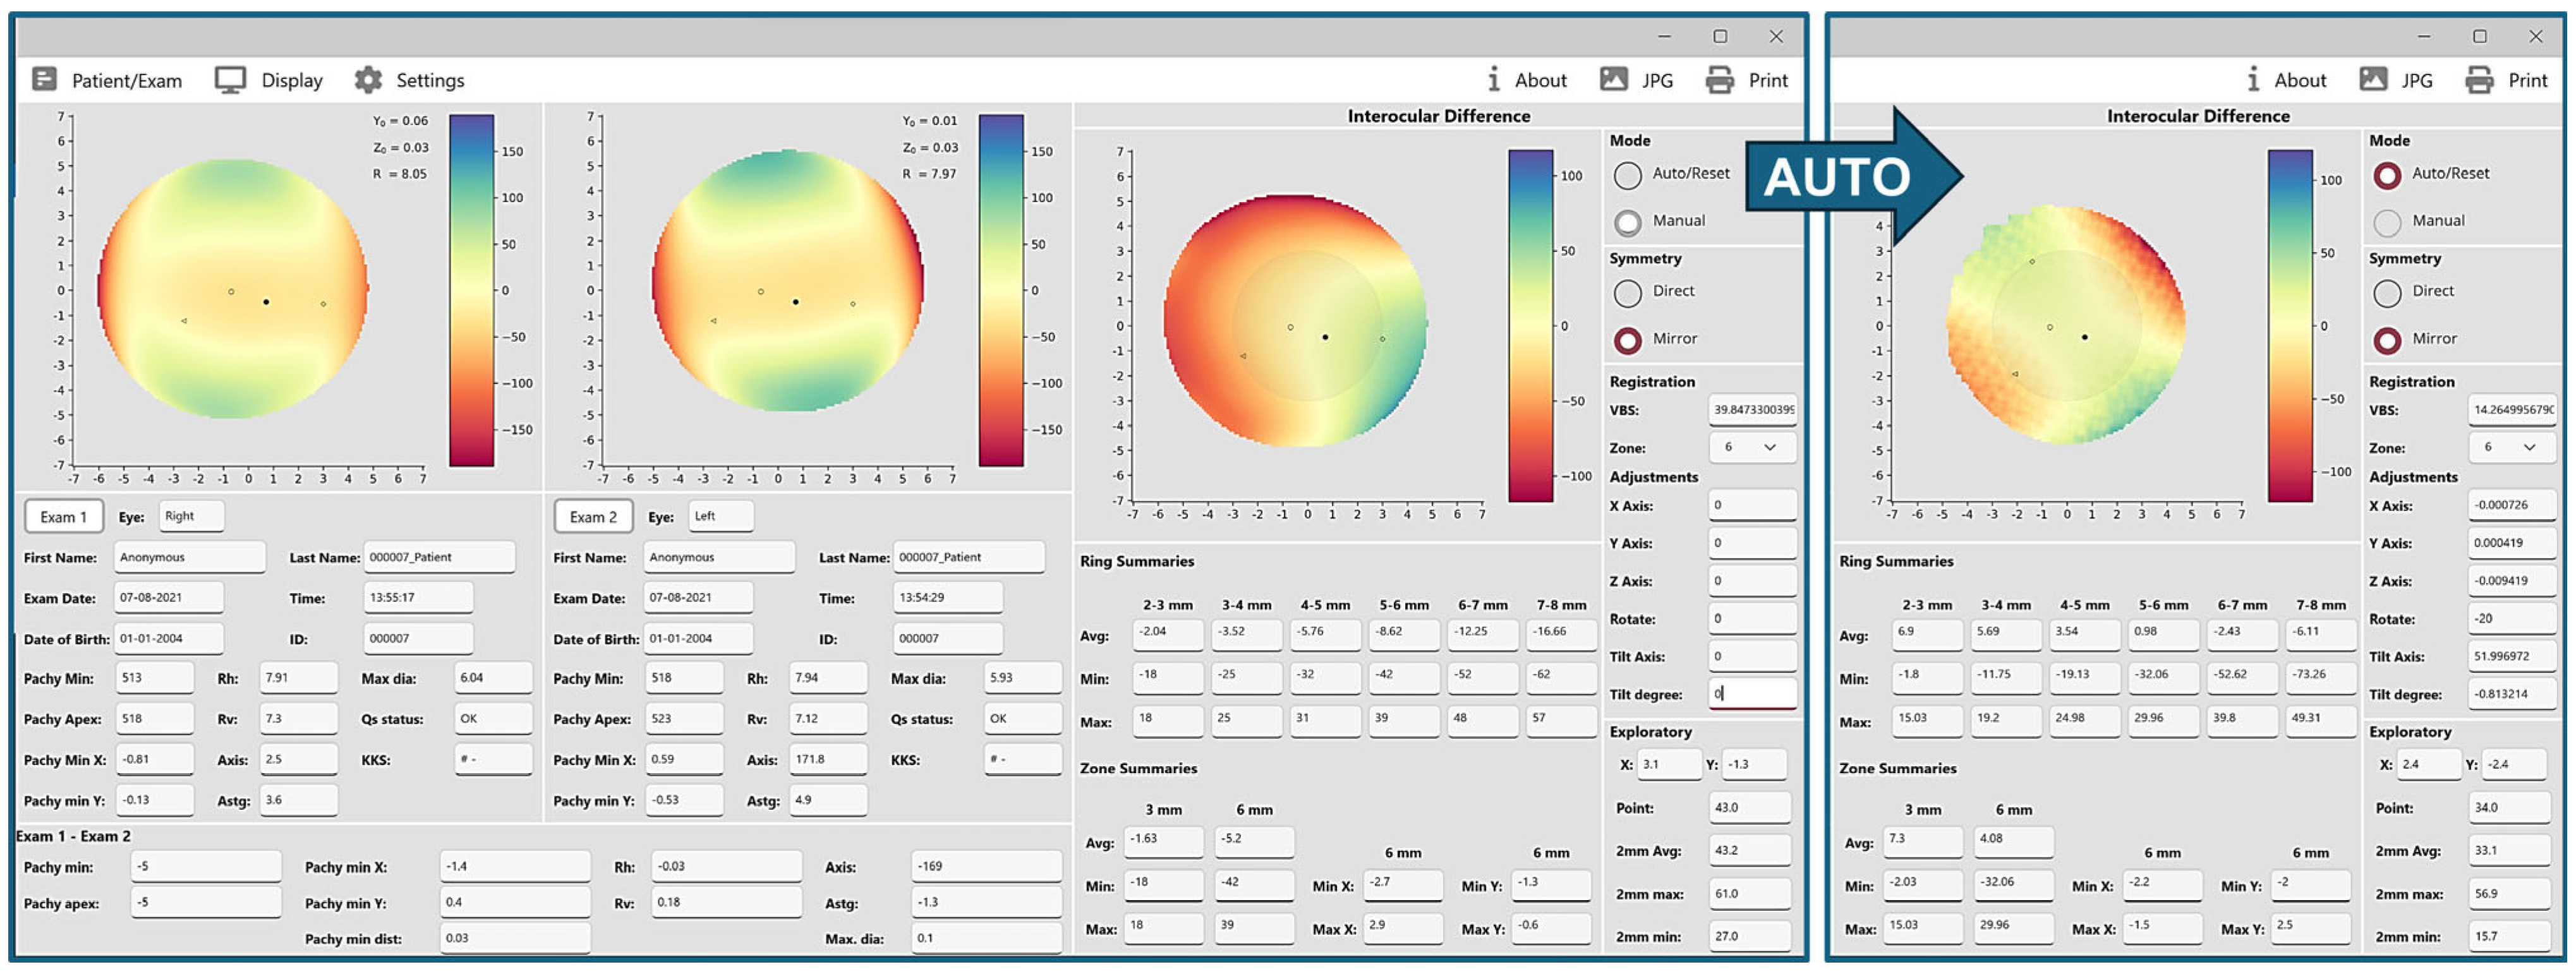Viewport: 2576px width, 974px height.
Task: Click the Print icon in right window
Action: [2479, 80]
